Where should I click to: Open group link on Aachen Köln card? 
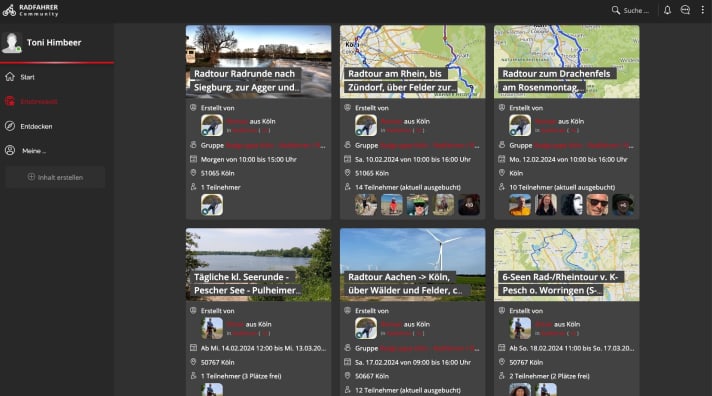(x=430, y=348)
